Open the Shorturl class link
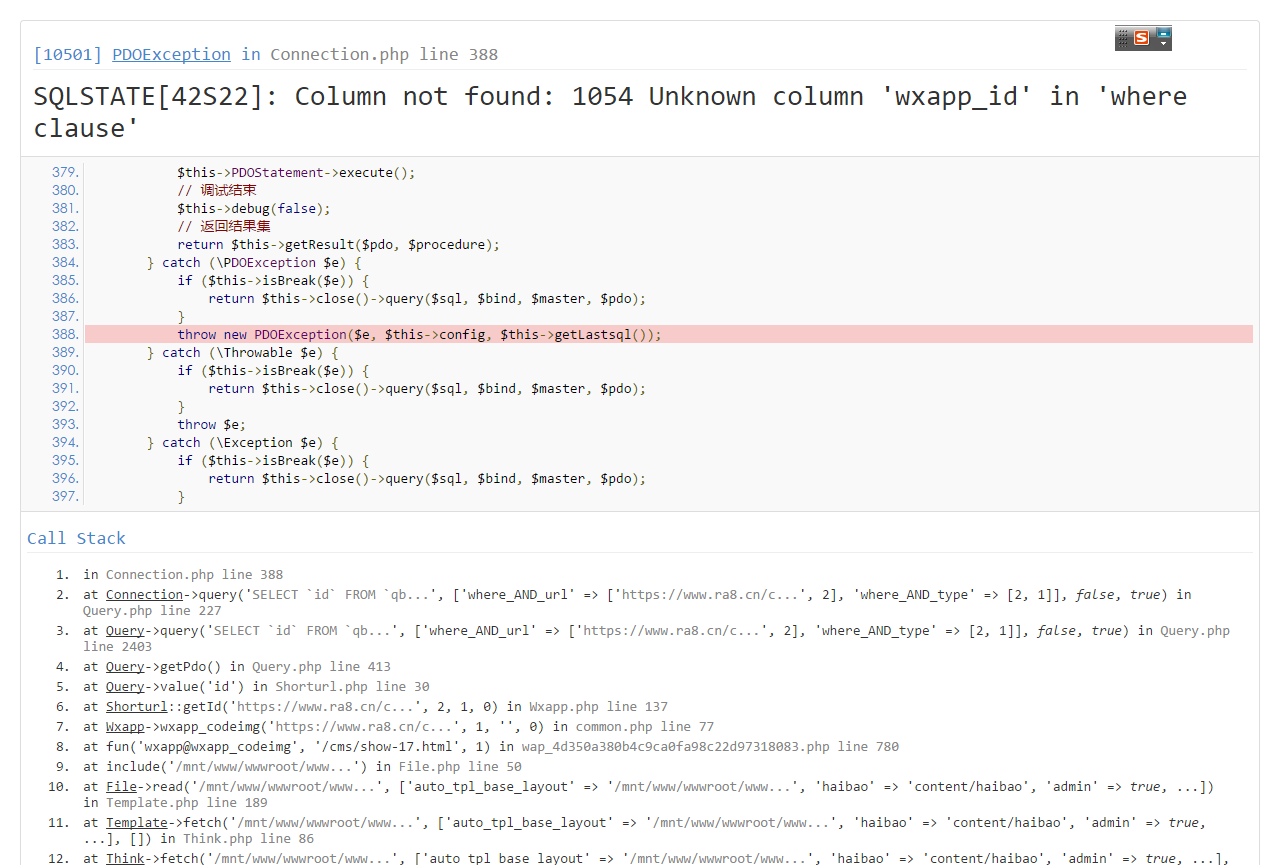The height and width of the screenshot is (865, 1280). (x=136, y=706)
